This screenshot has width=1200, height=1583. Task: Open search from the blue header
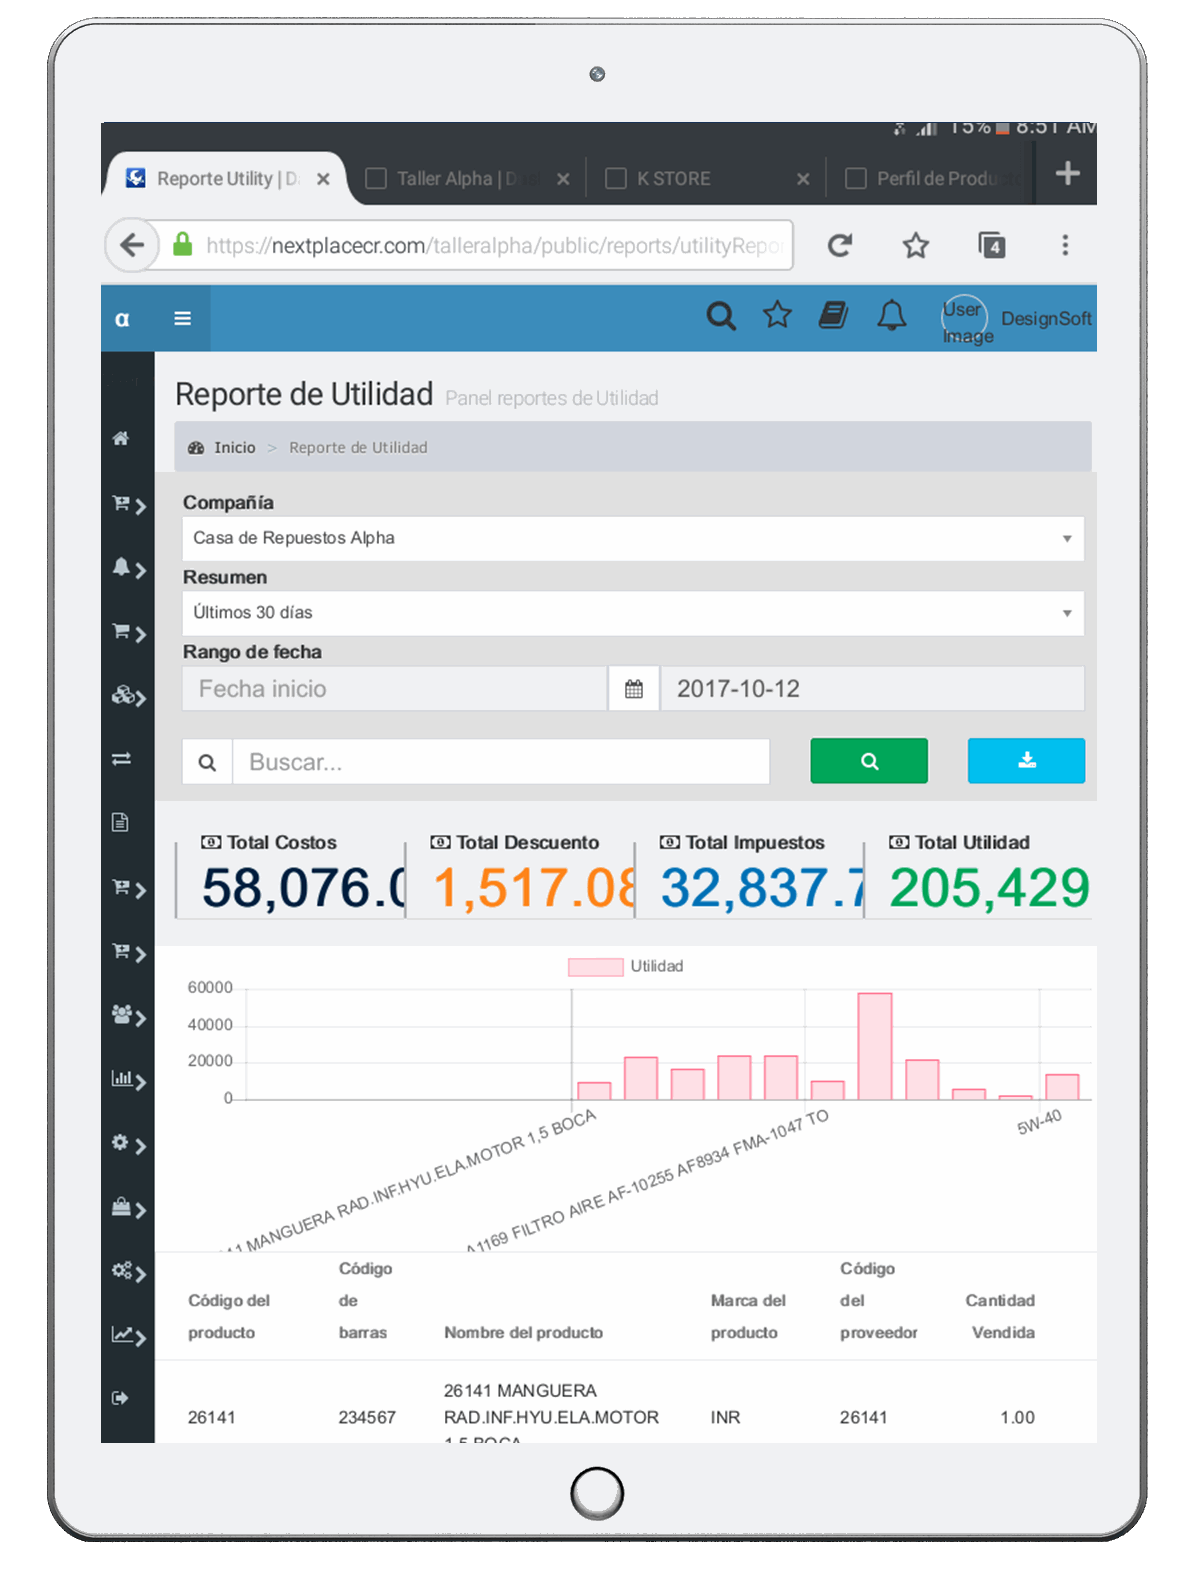click(x=721, y=316)
